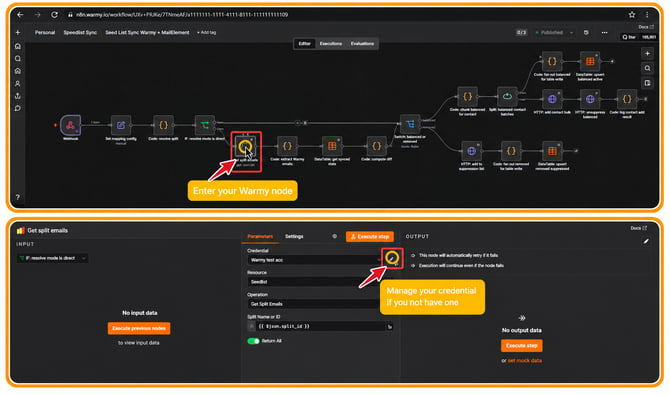Switch to the Editor tab
The height and width of the screenshot is (395, 670).
(x=304, y=44)
